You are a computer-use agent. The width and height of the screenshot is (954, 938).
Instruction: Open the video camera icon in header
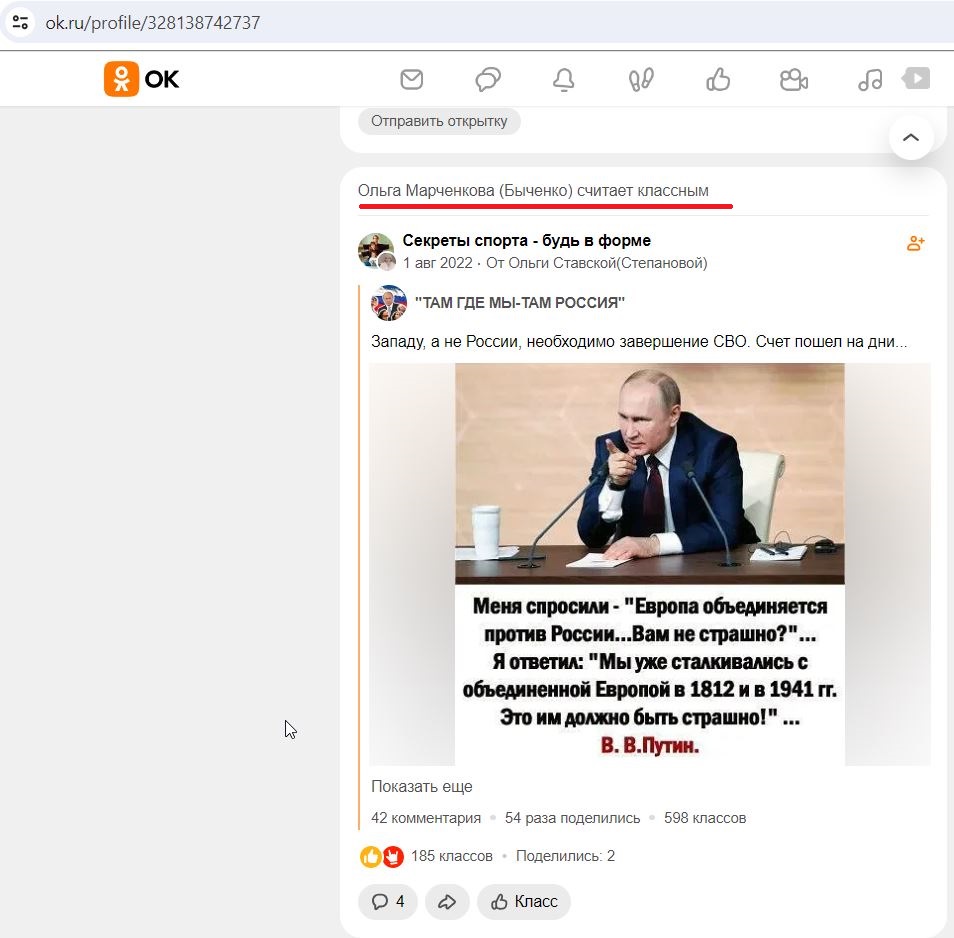[x=794, y=80]
